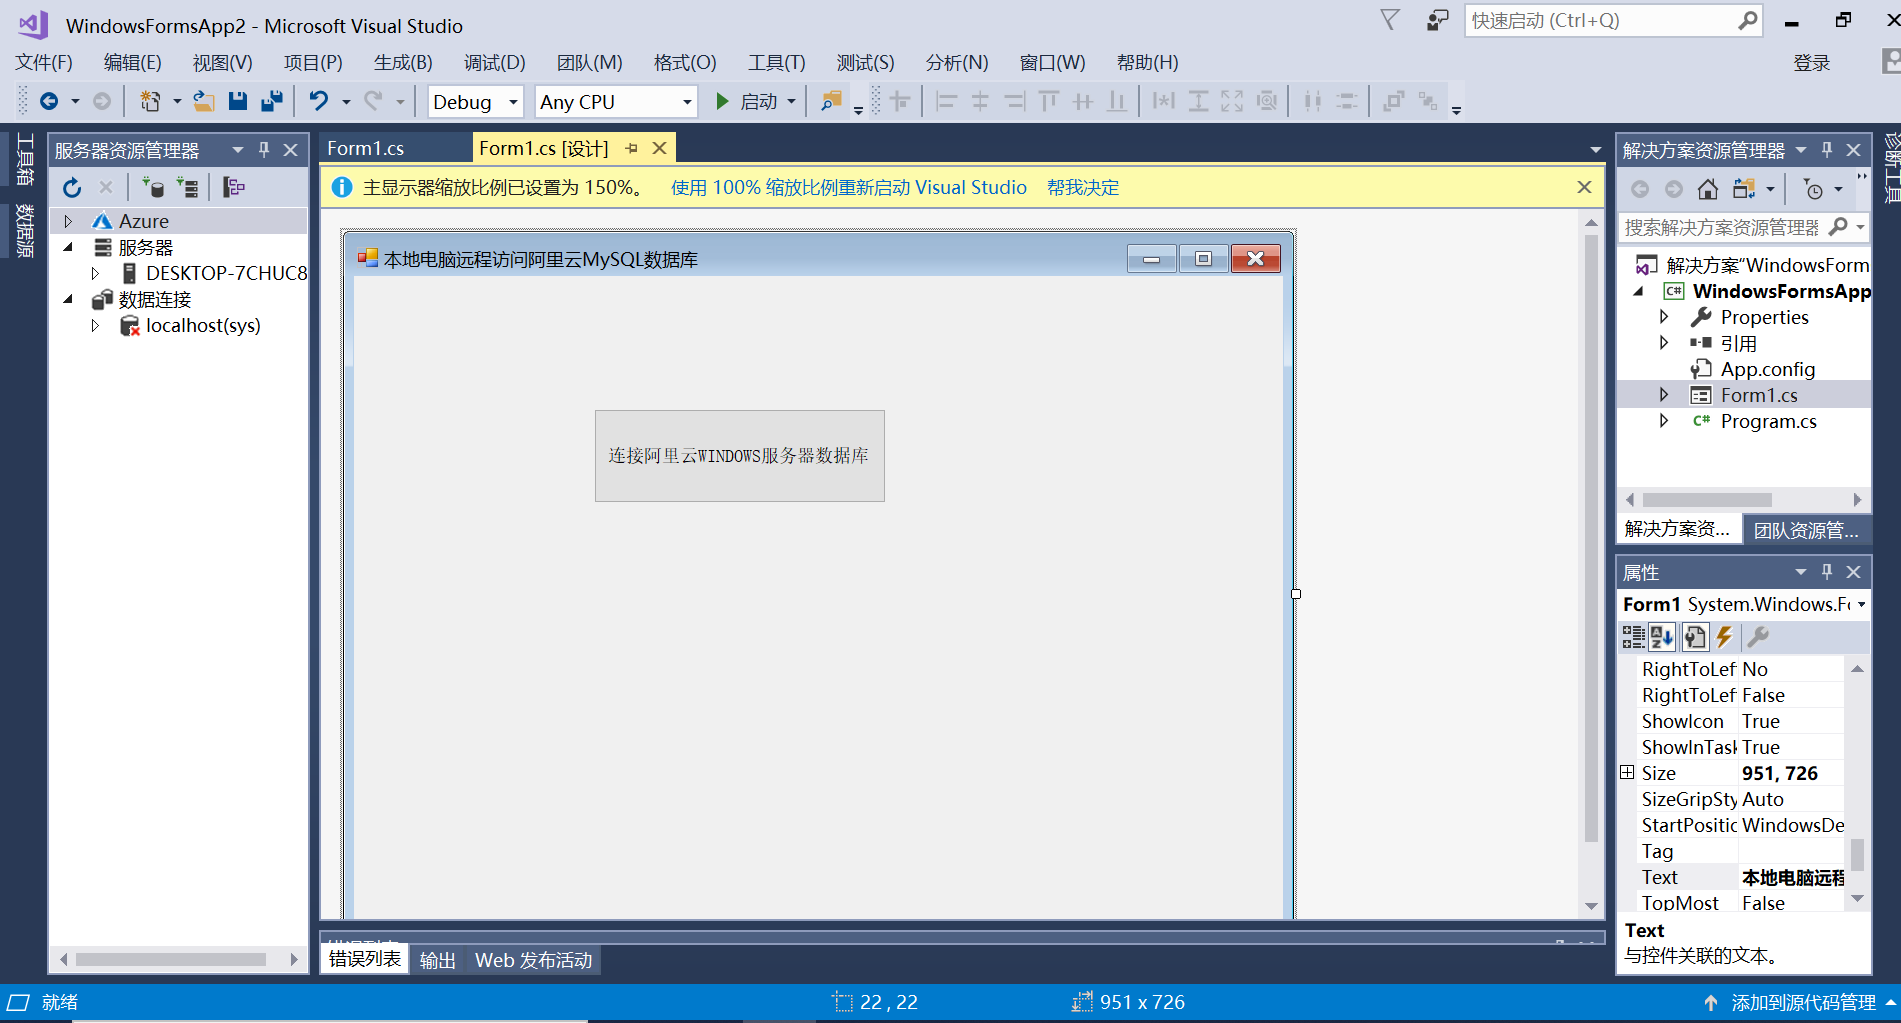Open the Any CPU platform dropdown
Screen dimensions: 1901x1023
coord(687,102)
